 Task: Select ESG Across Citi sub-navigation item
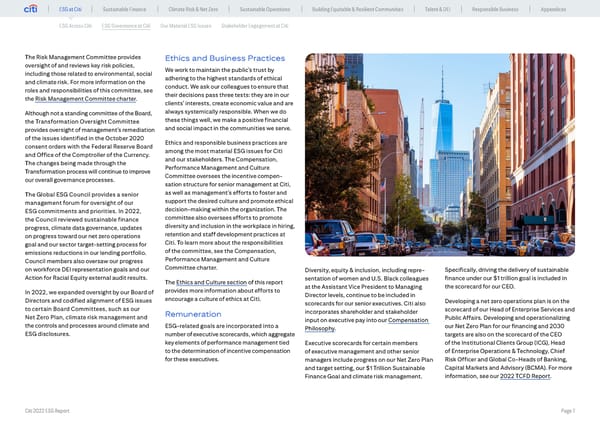click(x=75, y=25)
